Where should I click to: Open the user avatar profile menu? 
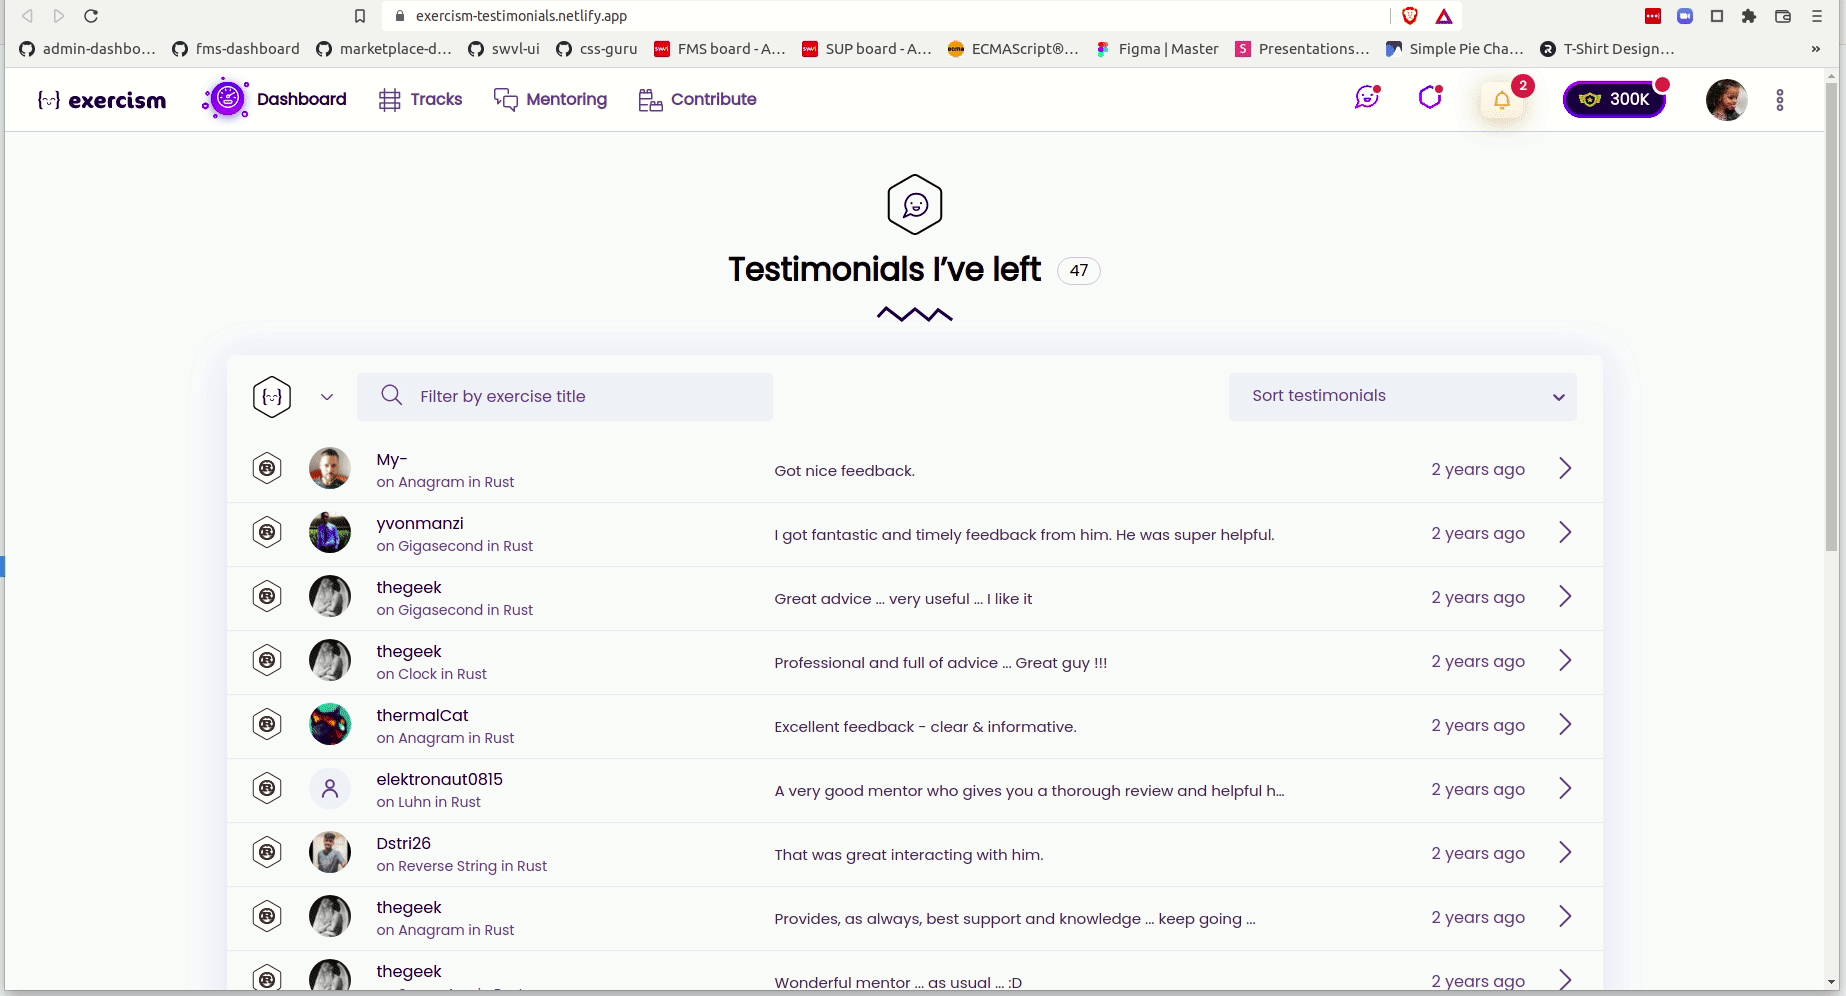point(1726,100)
